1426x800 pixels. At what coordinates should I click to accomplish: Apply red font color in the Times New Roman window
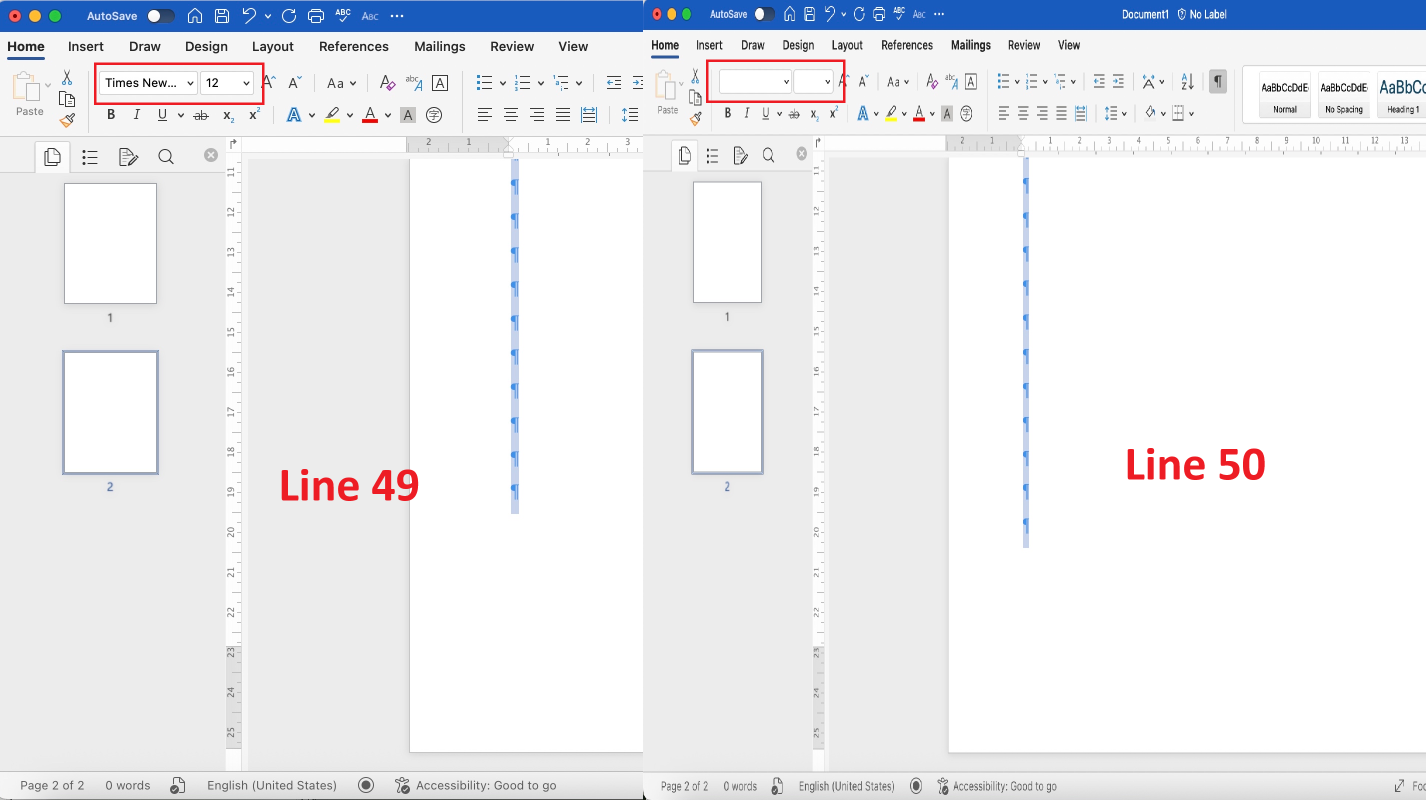coord(370,115)
